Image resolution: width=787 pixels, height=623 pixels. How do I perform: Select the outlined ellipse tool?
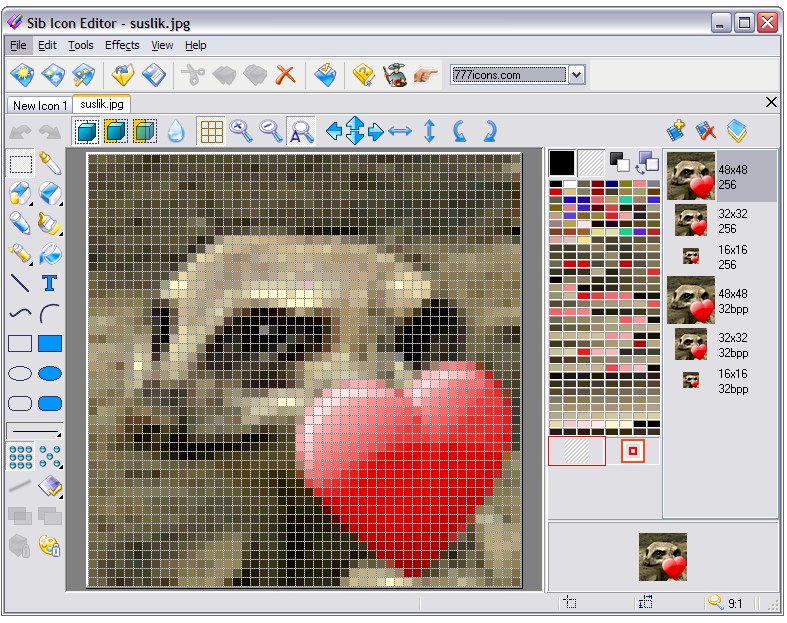[21, 373]
